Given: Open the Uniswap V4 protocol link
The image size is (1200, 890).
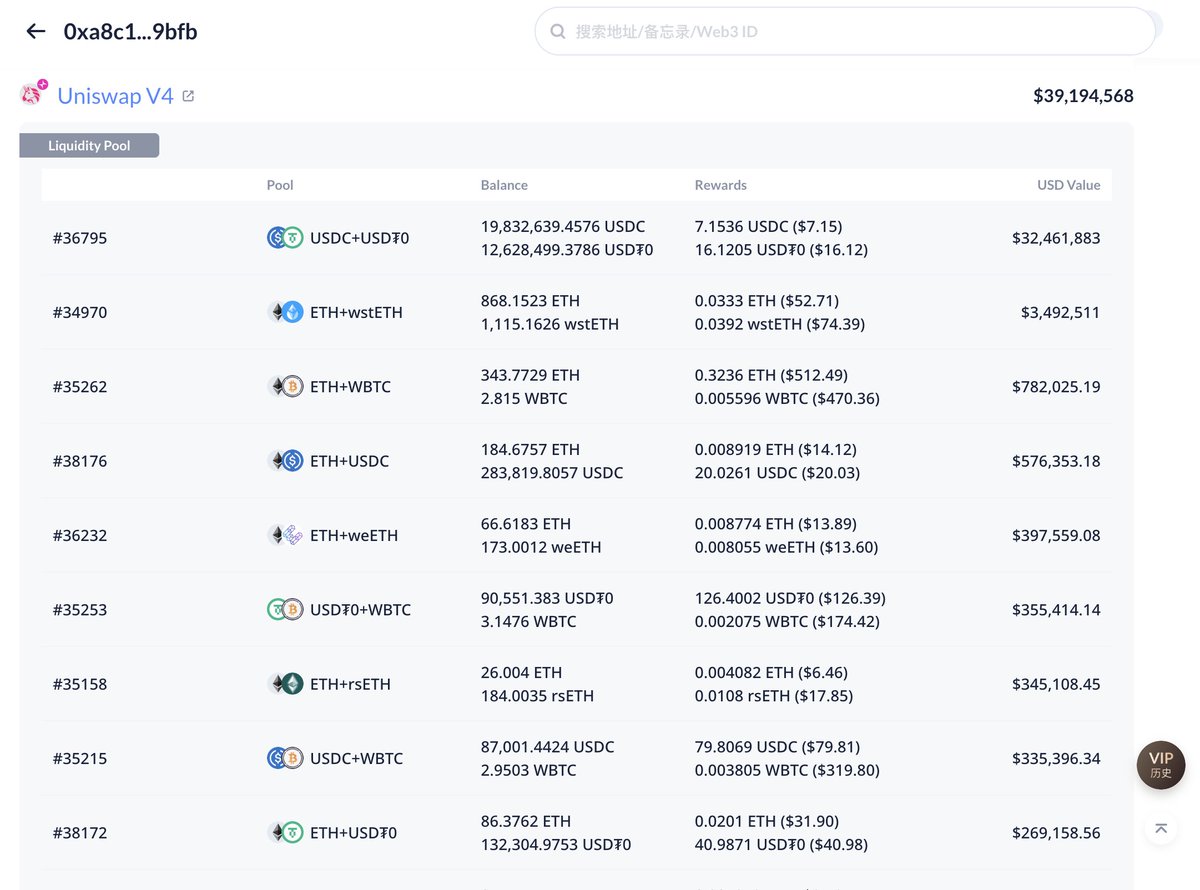Looking at the screenshot, I should [115, 96].
